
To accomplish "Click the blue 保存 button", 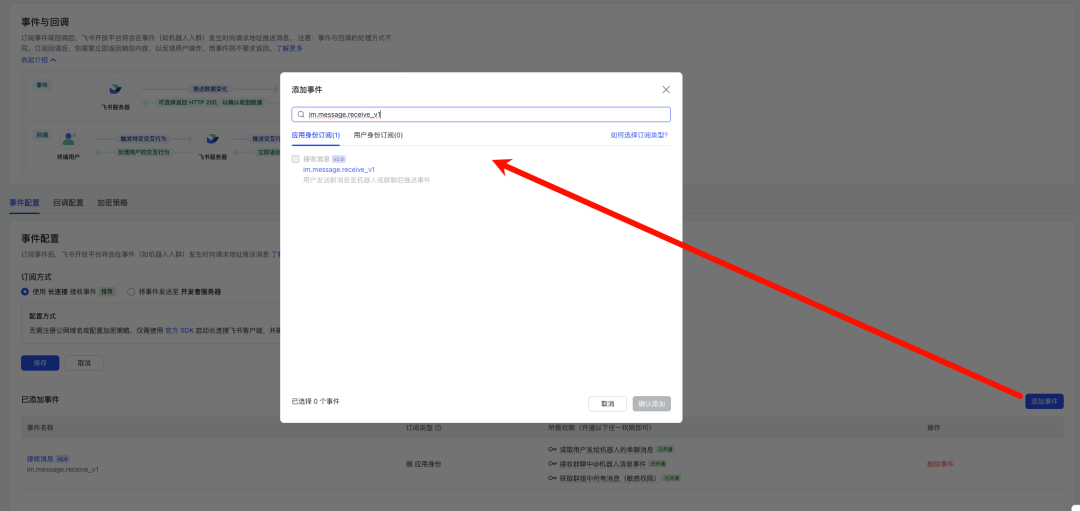I will (x=40, y=363).
